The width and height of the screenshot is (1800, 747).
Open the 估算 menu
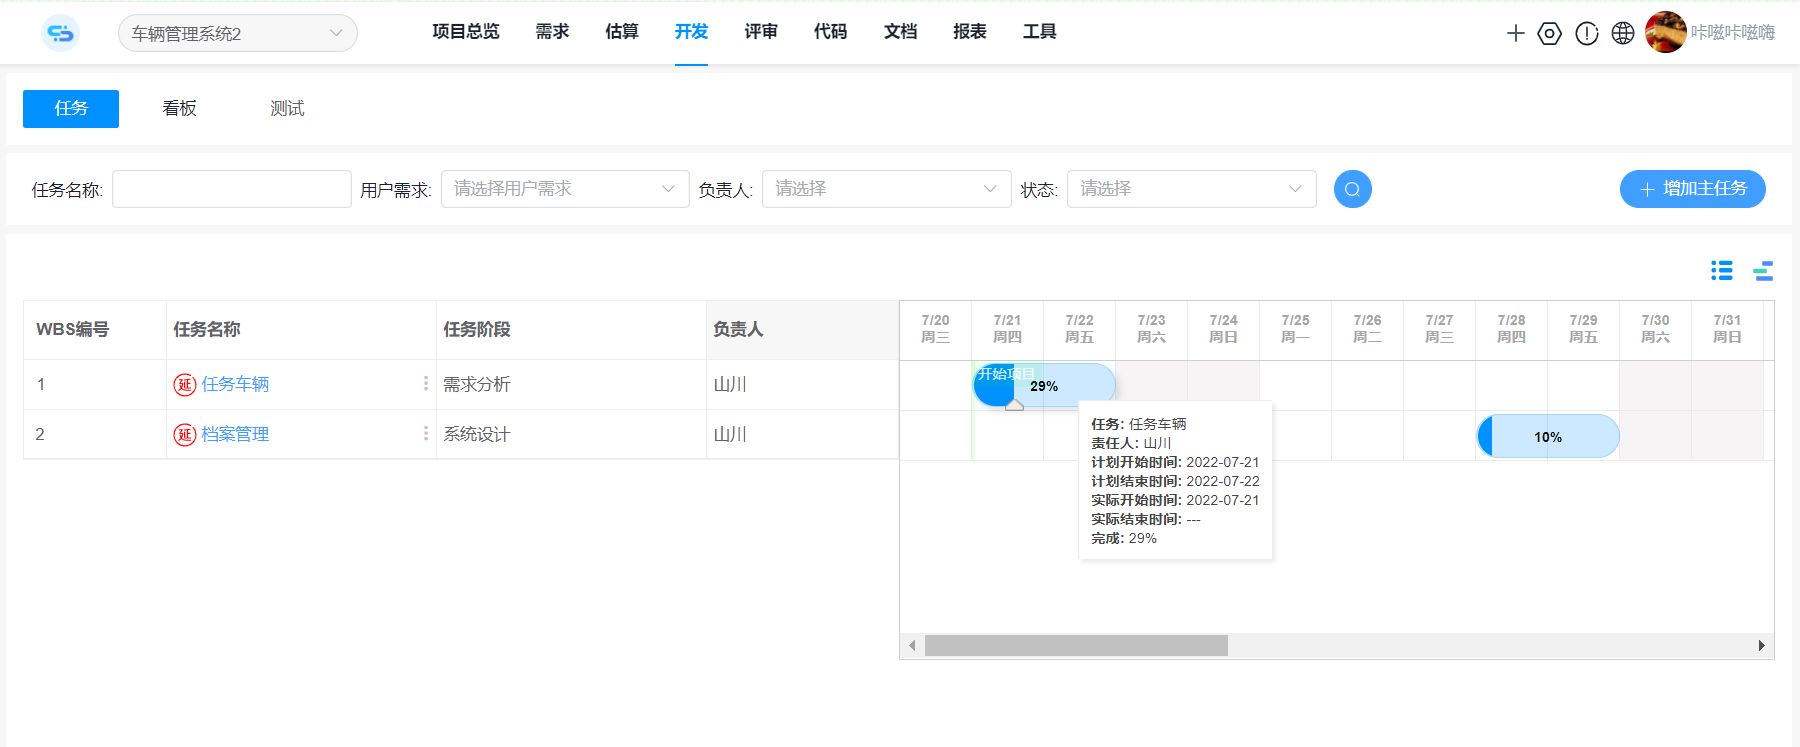point(622,32)
